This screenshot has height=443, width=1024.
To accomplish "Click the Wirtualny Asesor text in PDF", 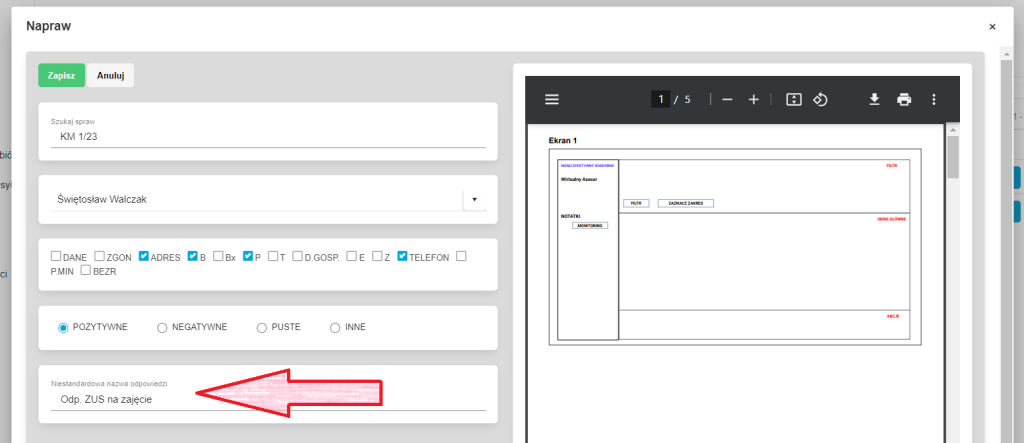I will [x=579, y=178].
